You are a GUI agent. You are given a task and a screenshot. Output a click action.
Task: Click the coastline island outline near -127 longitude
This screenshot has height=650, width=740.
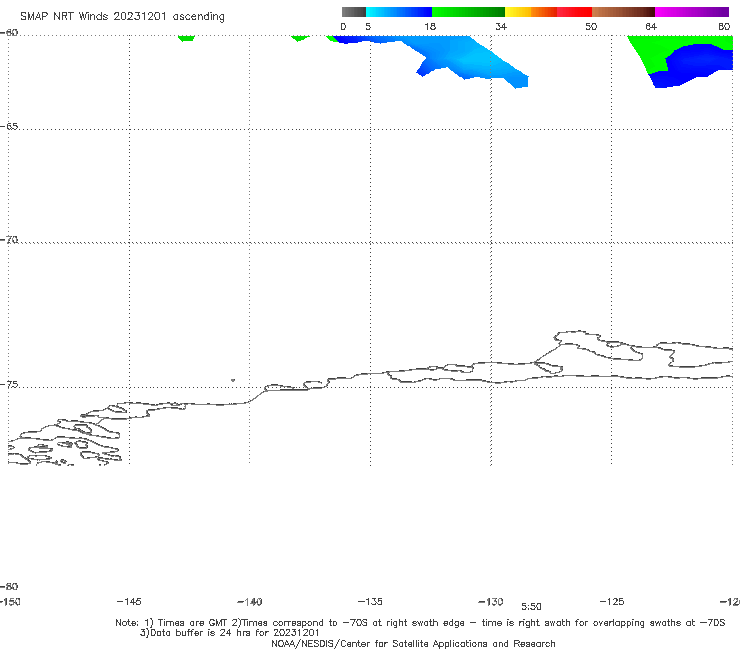coord(598,346)
